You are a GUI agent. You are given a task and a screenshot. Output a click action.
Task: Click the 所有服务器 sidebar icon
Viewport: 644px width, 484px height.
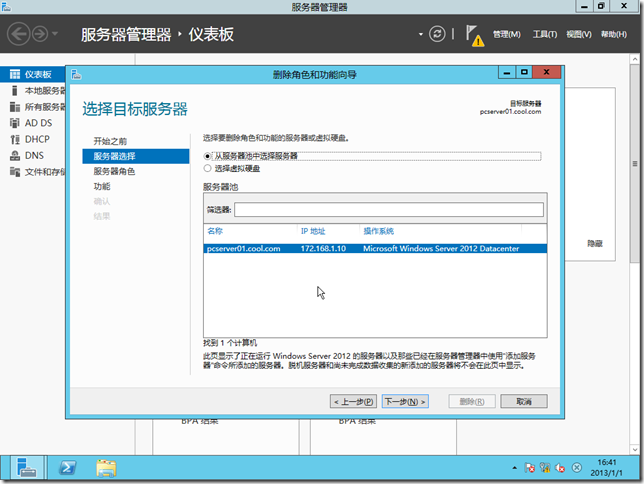[x=15, y=107]
